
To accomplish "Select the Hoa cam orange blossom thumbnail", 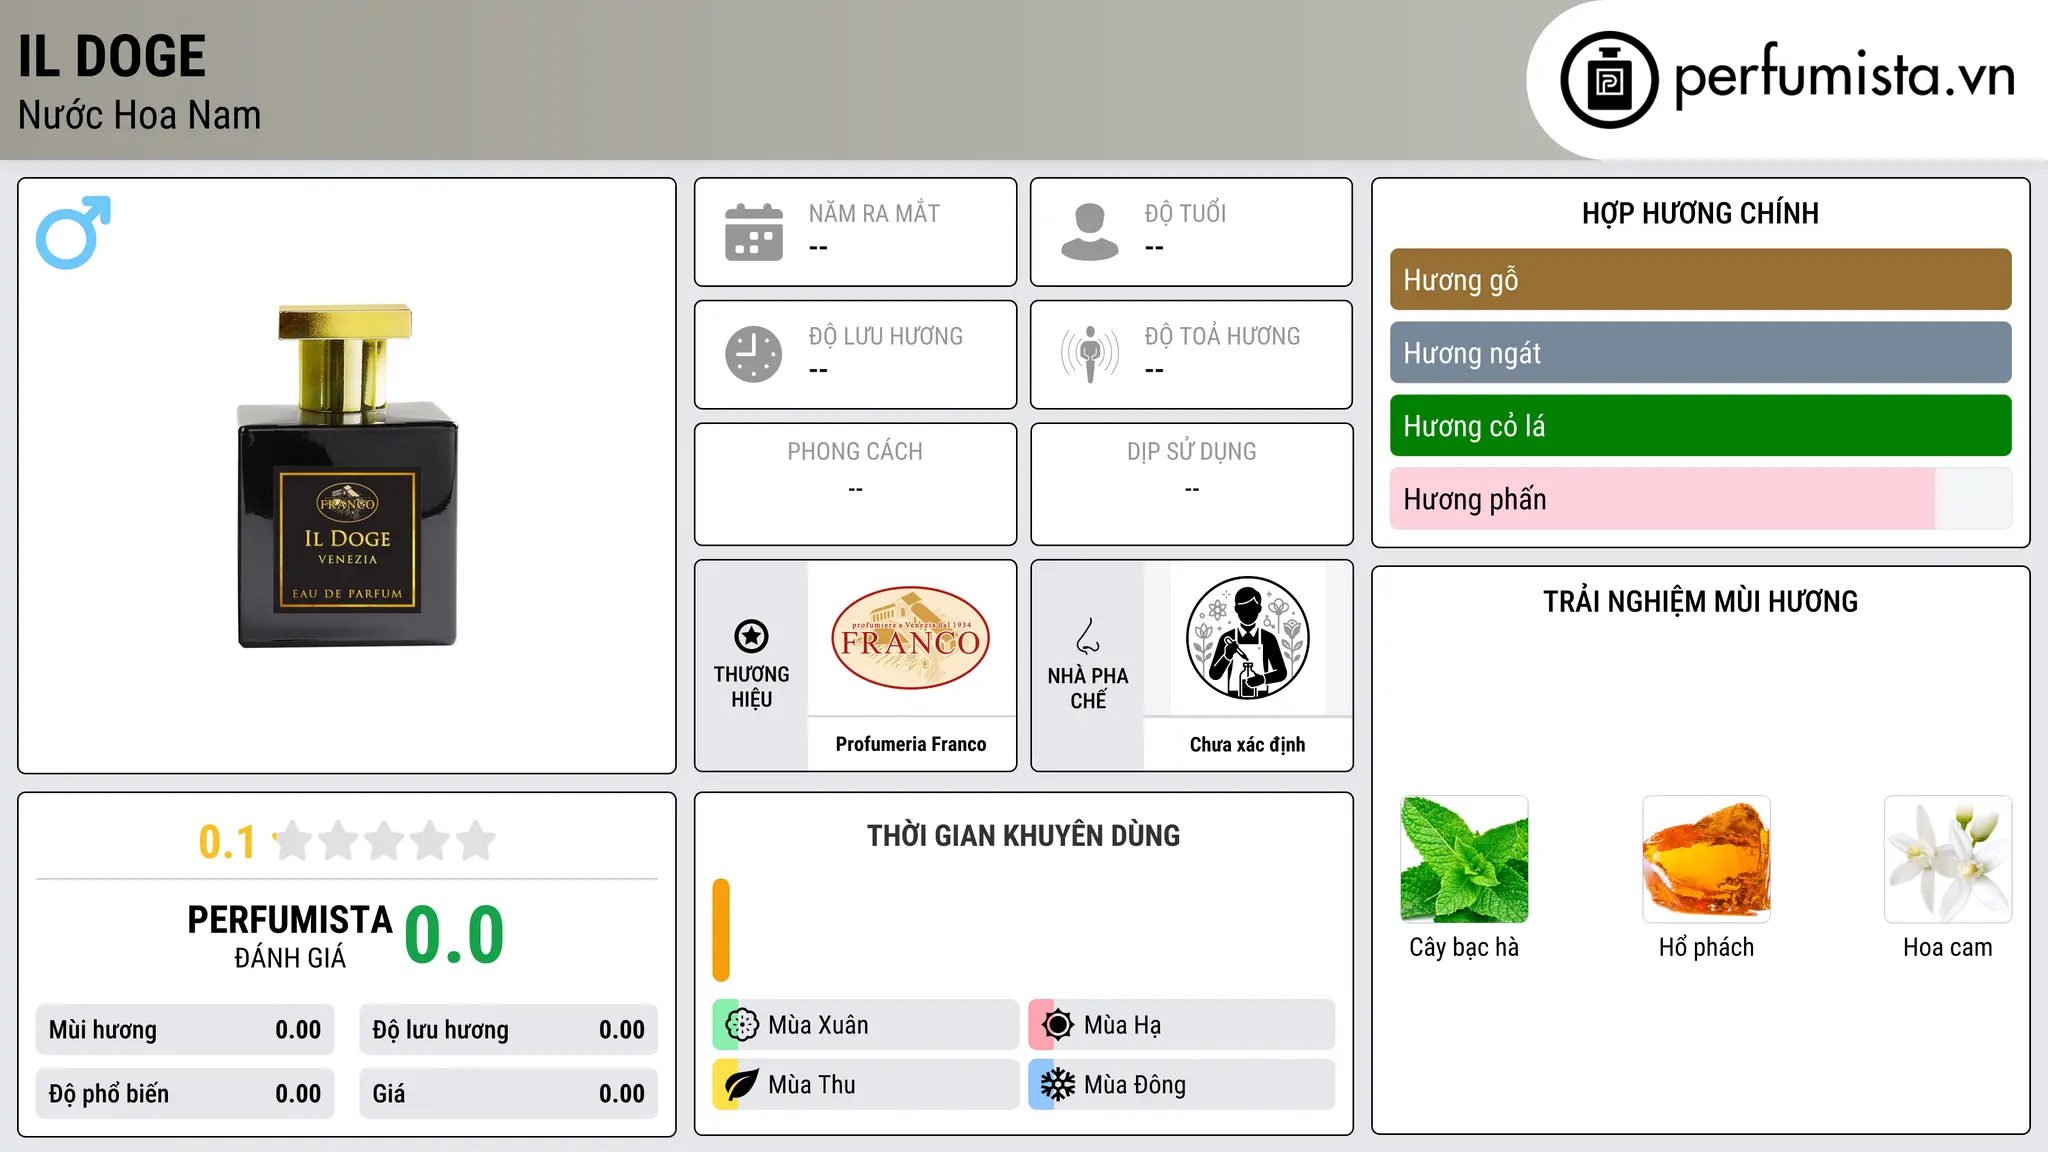I will (1948, 859).
